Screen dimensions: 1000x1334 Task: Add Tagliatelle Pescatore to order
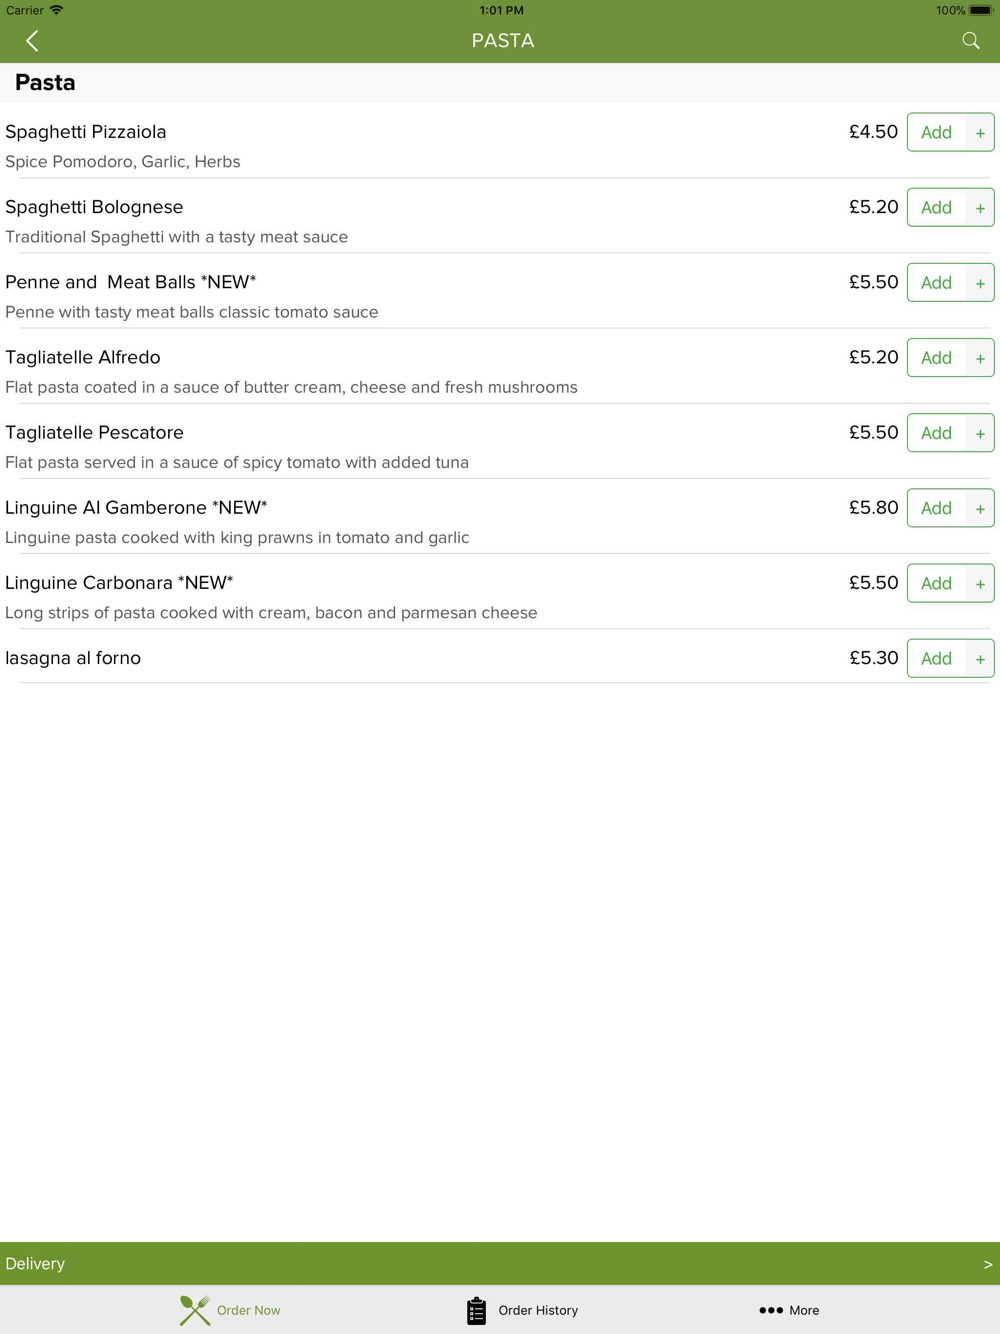936,433
